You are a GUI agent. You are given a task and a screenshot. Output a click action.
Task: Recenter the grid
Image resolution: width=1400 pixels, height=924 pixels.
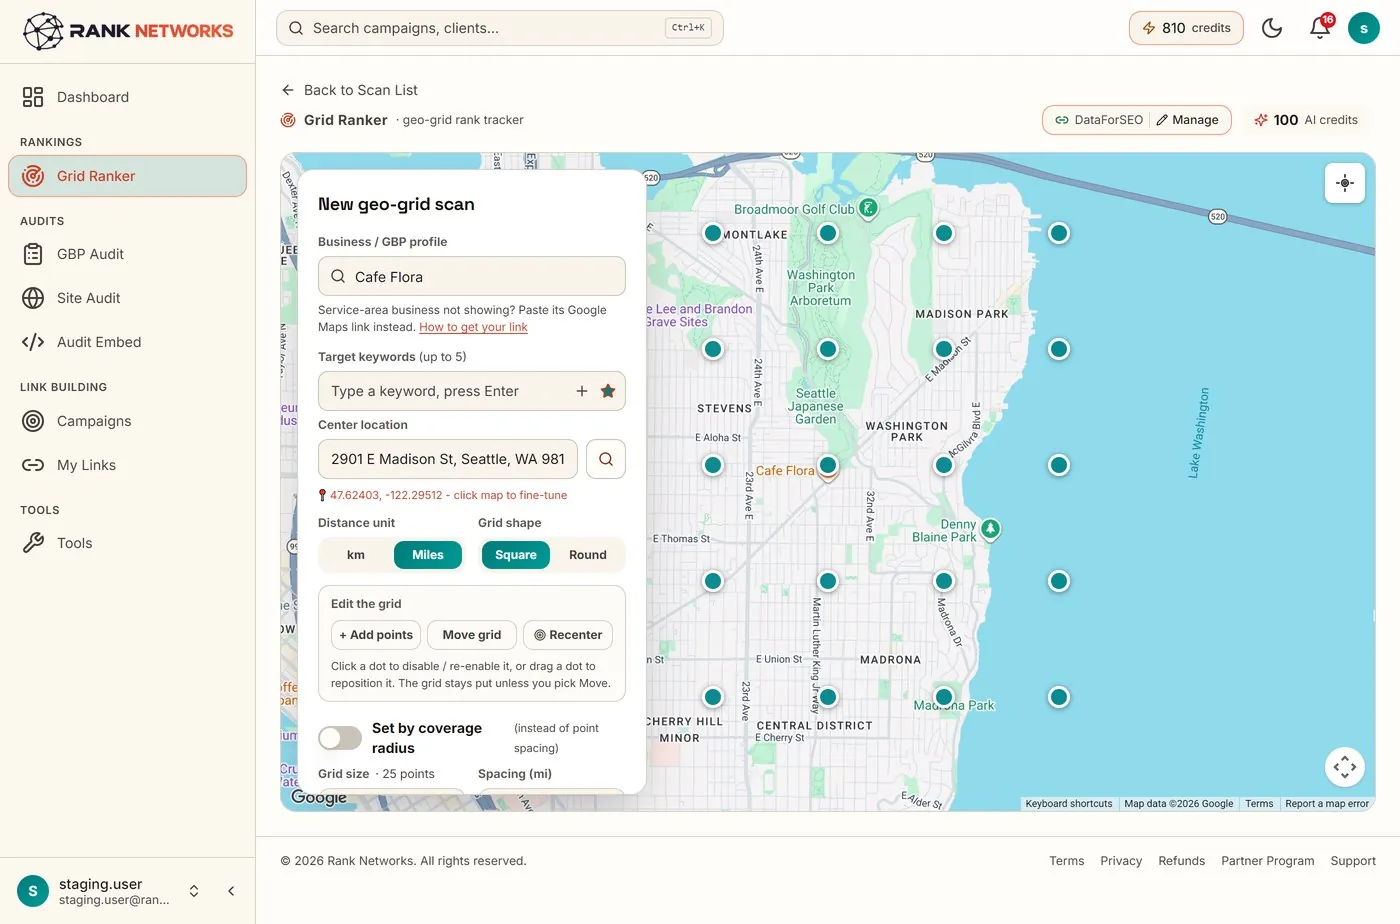[568, 635]
